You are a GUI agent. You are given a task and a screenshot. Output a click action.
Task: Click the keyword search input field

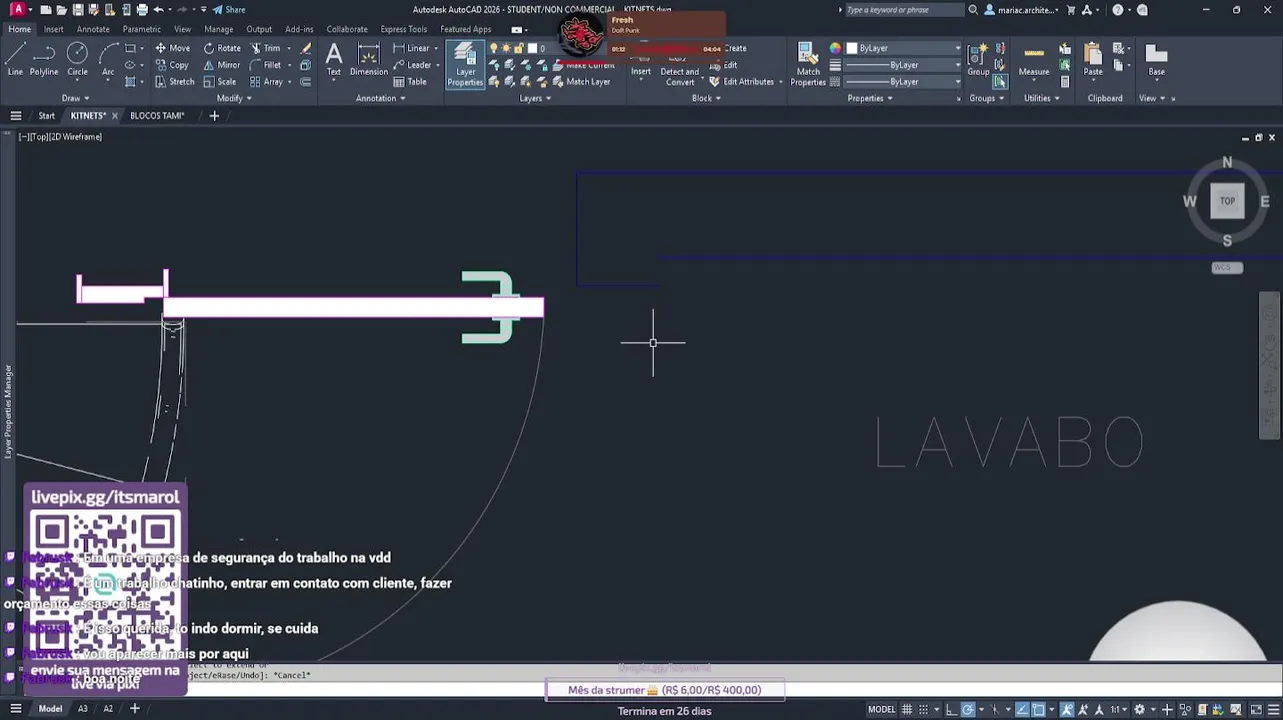pos(904,10)
